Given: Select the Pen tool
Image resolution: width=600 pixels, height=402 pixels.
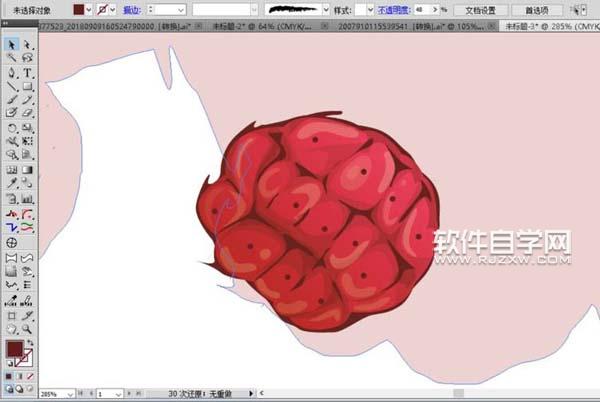Looking at the screenshot, I should (11, 73).
